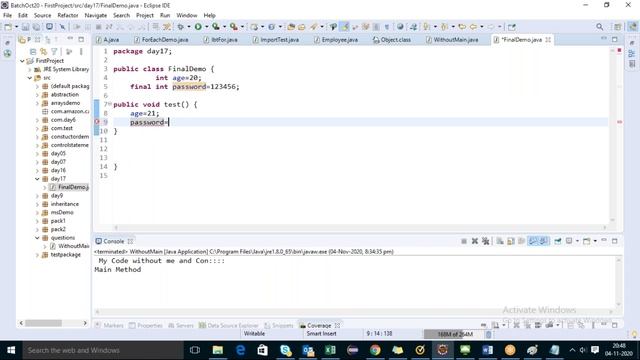Open the Refactor menu
Viewport: 640px width, 360px height.
[x=68, y=16]
